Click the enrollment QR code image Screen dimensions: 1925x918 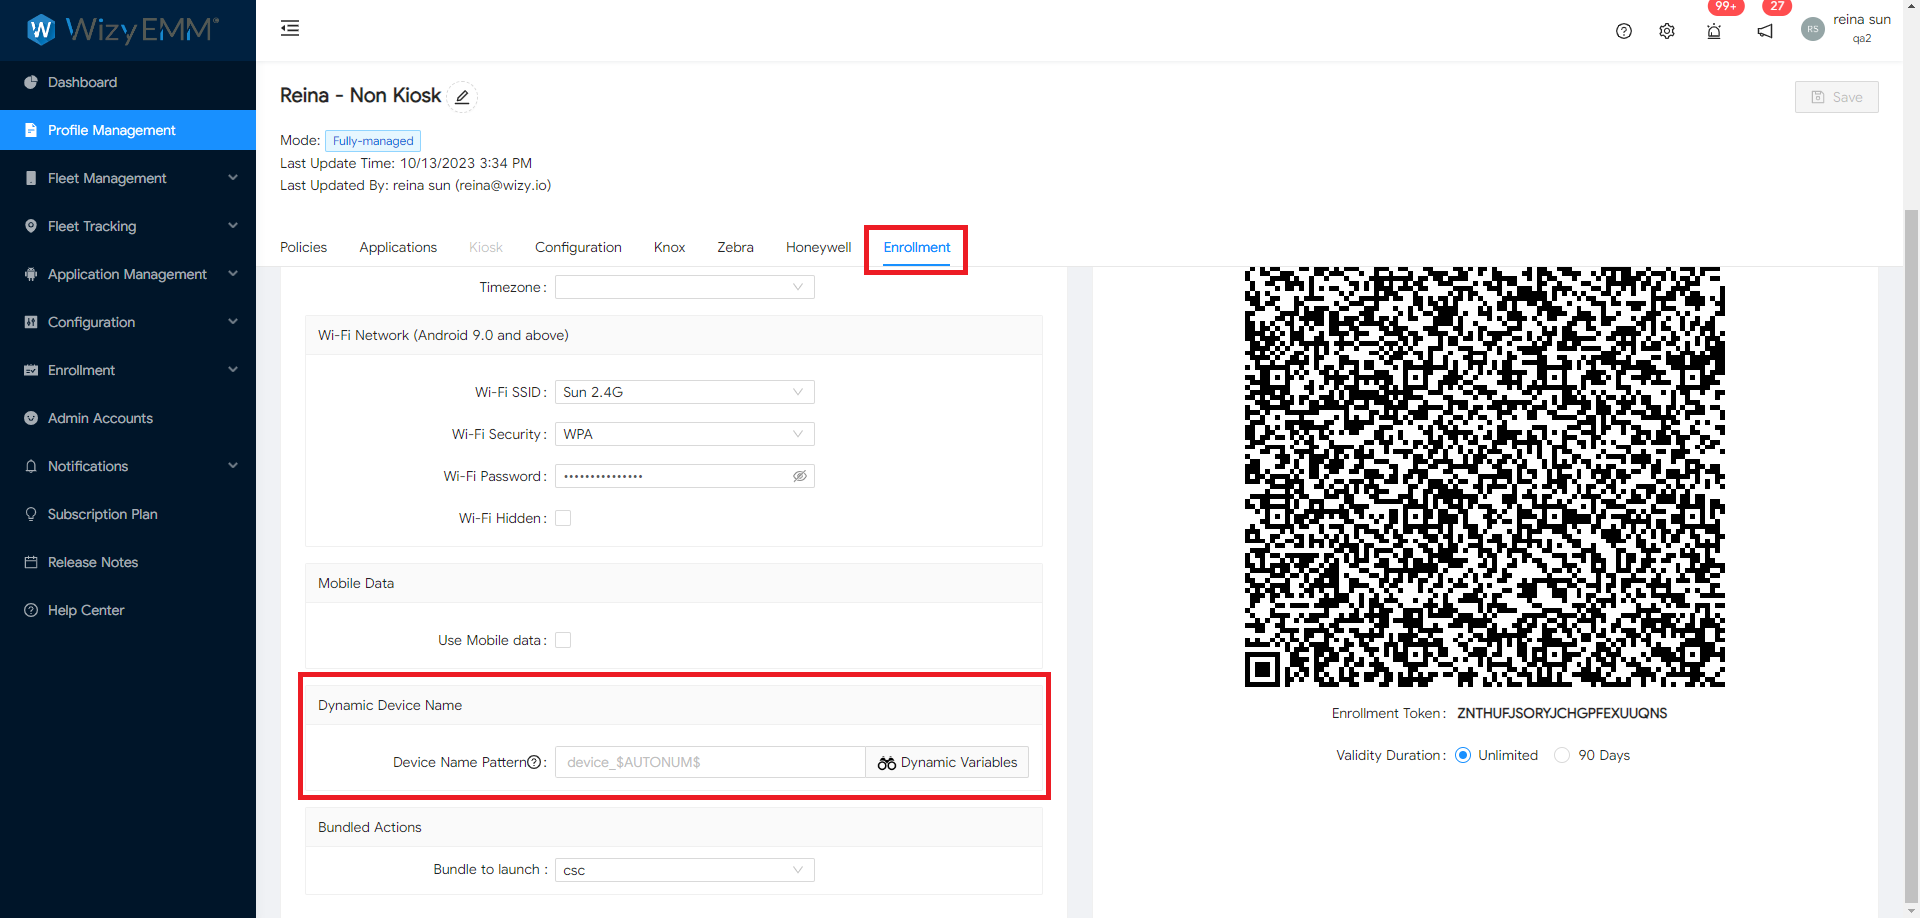coord(1484,477)
